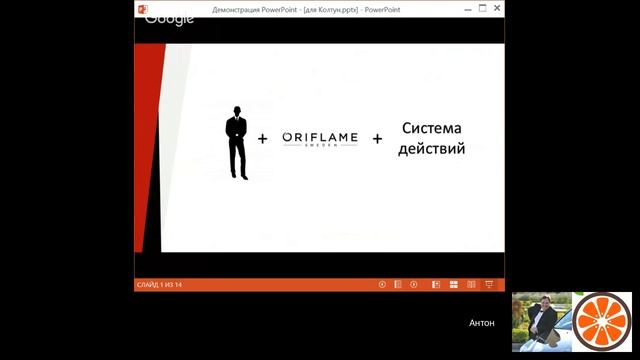The height and width of the screenshot is (360, 640).
Task: Advance to next slide in status bar
Action: pos(413,284)
